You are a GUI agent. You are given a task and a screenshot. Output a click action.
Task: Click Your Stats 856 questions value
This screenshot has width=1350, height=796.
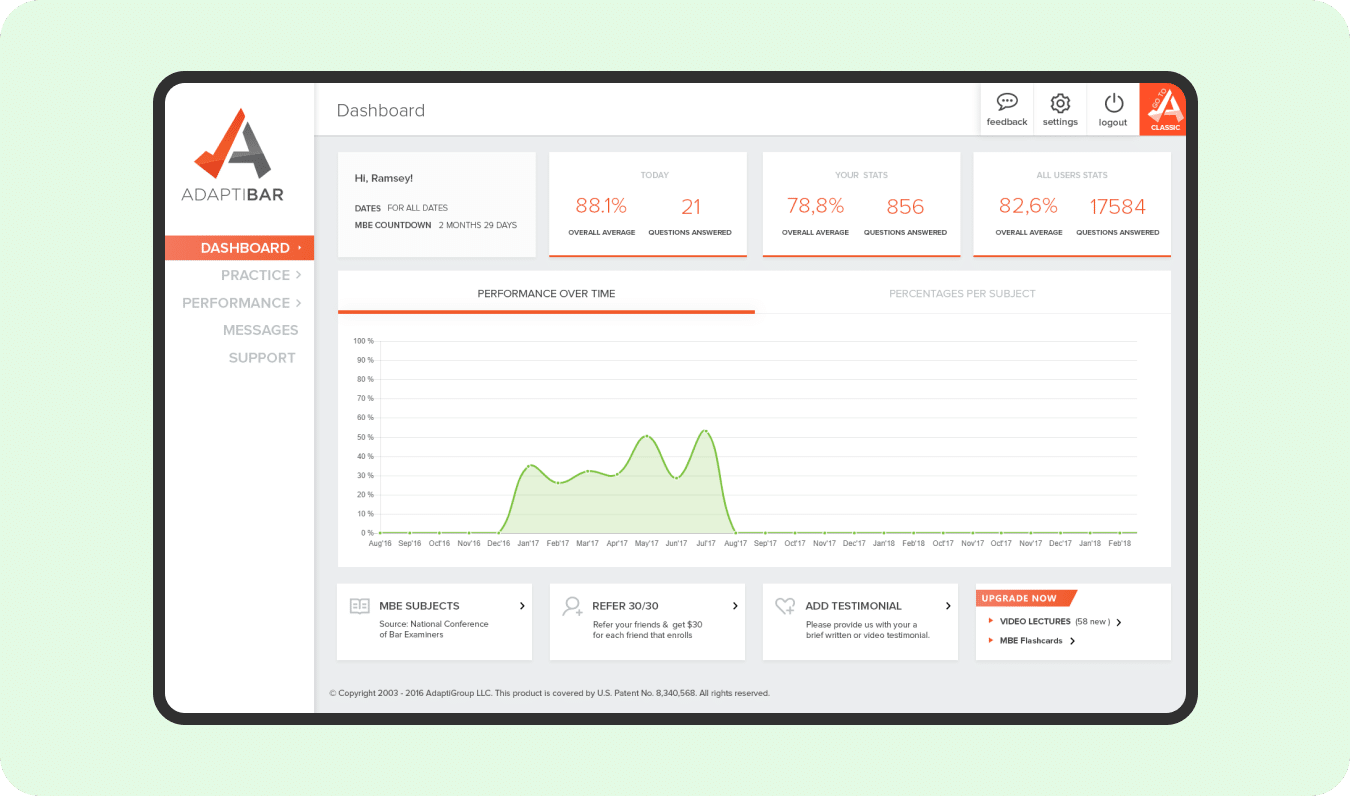pos(905,207)
